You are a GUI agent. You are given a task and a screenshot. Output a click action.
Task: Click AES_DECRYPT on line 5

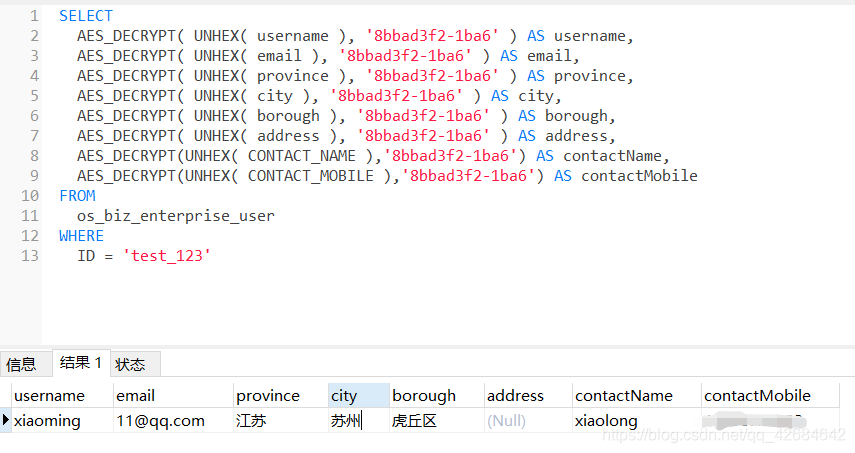point(126,96)
